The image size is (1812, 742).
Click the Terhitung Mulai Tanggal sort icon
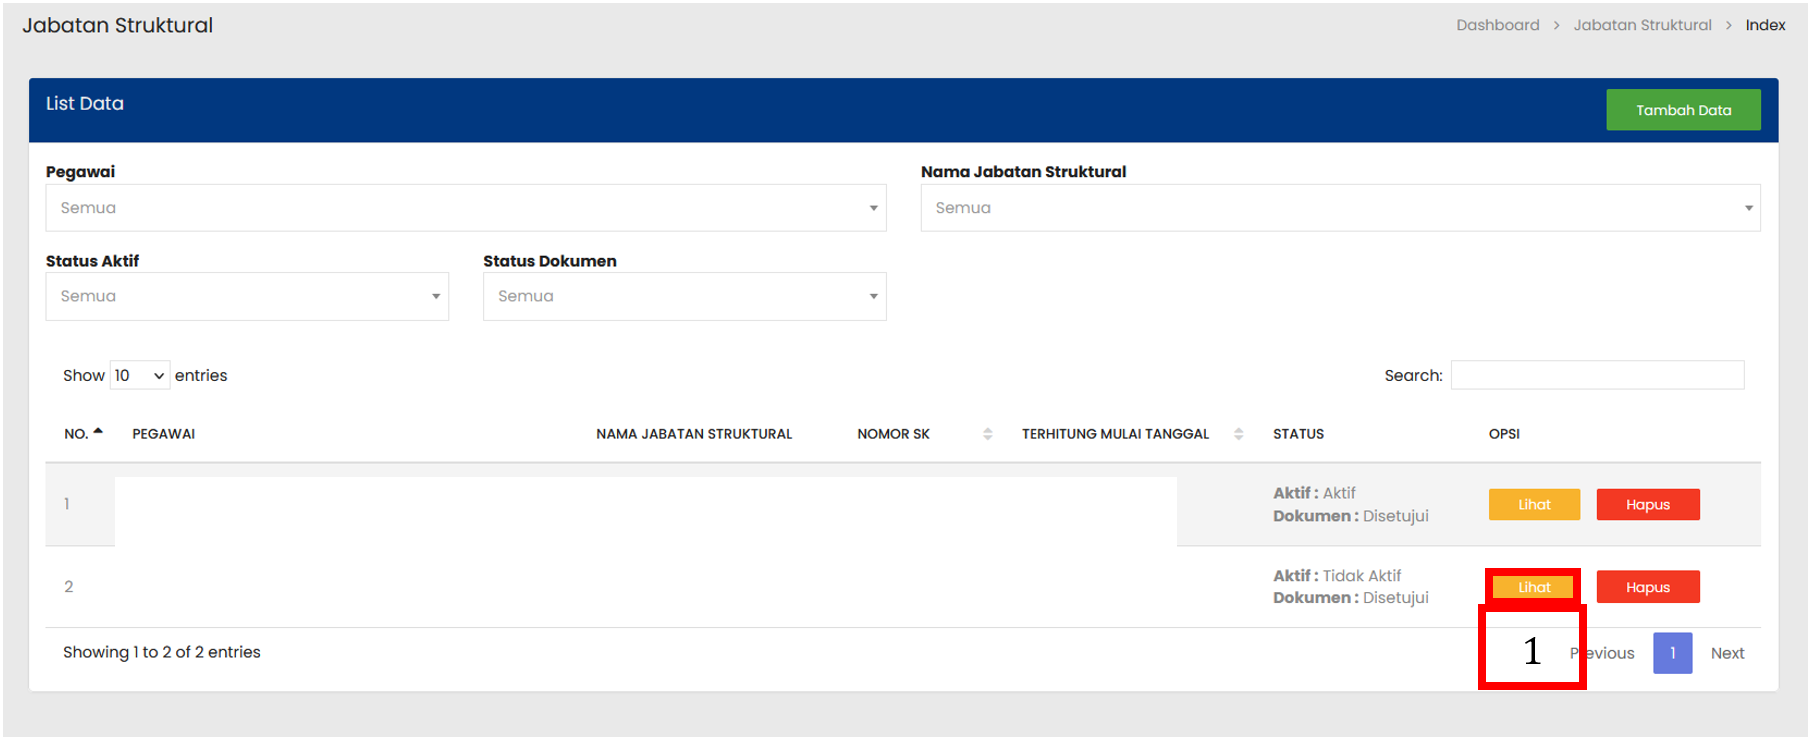(1238, 434)
